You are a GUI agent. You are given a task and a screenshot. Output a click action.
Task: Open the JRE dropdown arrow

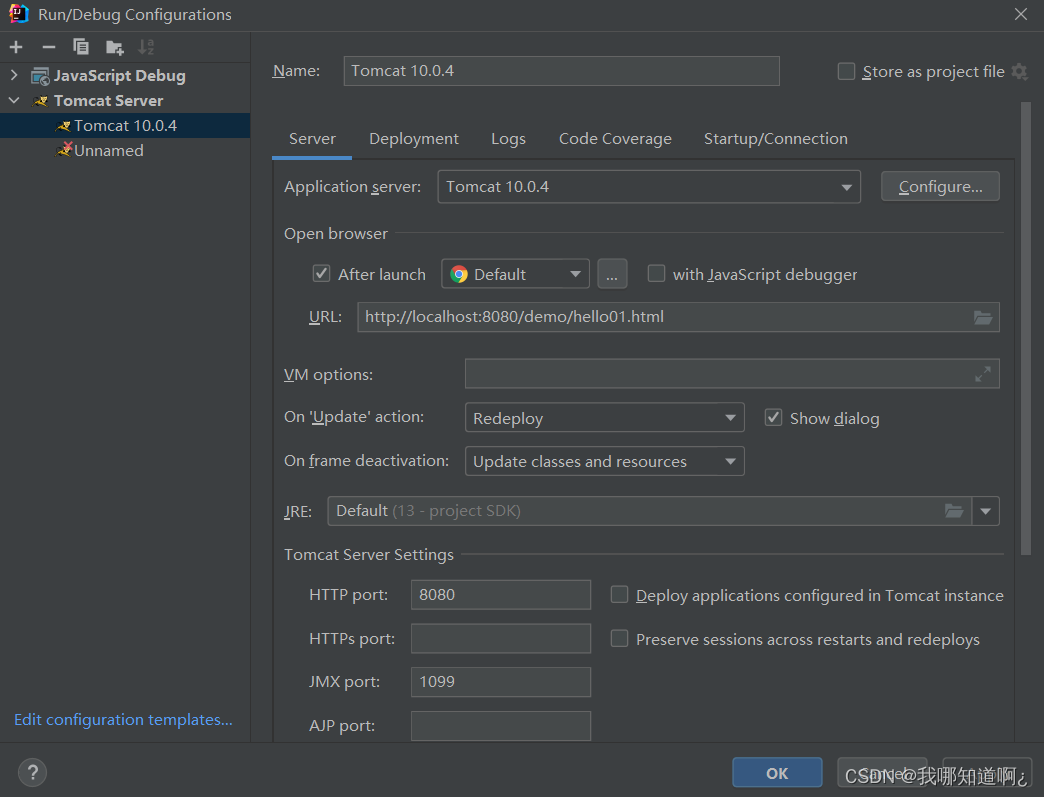(985, 511)
